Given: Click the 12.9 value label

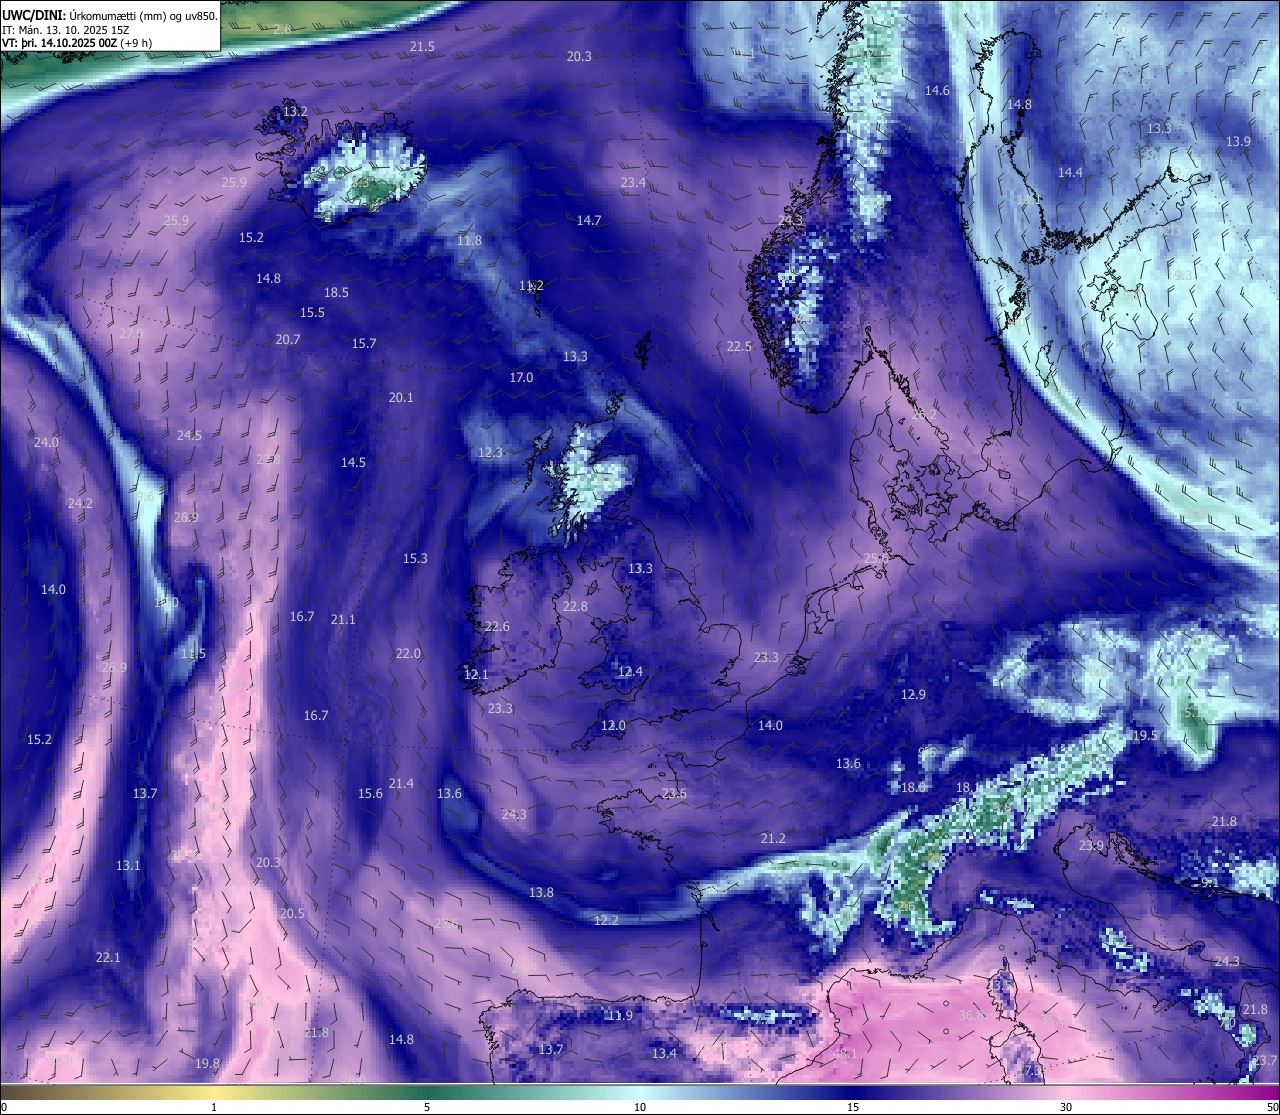Looking at the screenshot, I should click(913, 695).
